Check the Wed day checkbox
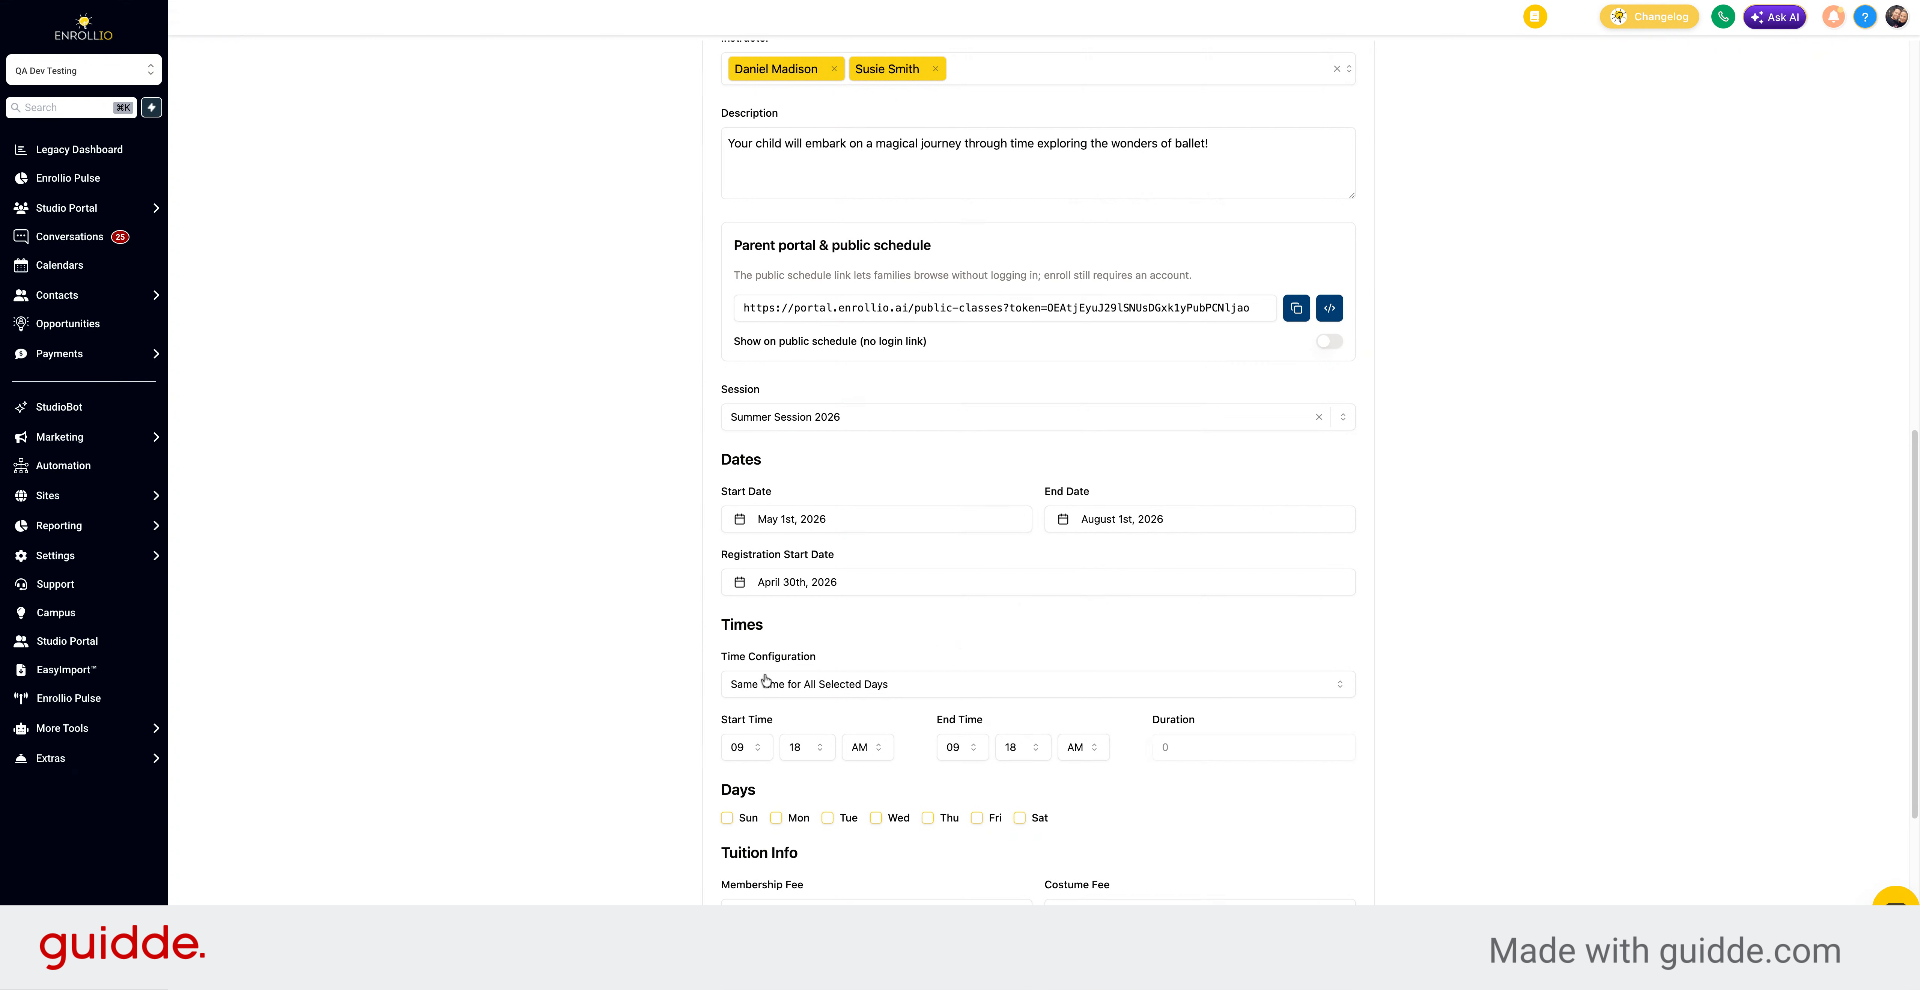 coord(876,818)
